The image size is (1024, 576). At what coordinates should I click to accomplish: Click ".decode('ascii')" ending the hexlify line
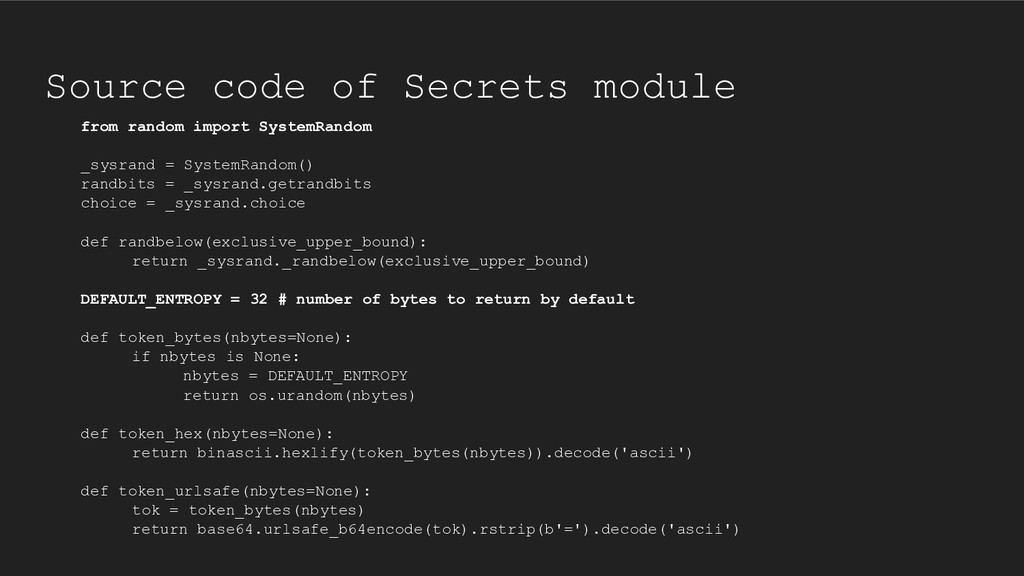point(618,453)
